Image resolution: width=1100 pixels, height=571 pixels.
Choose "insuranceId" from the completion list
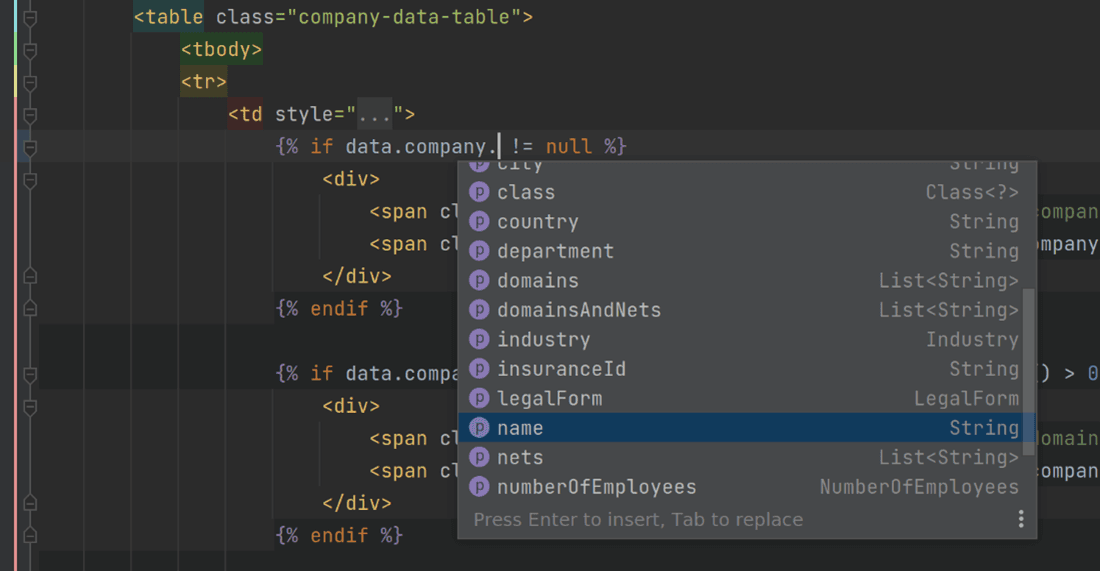[561, 369]
